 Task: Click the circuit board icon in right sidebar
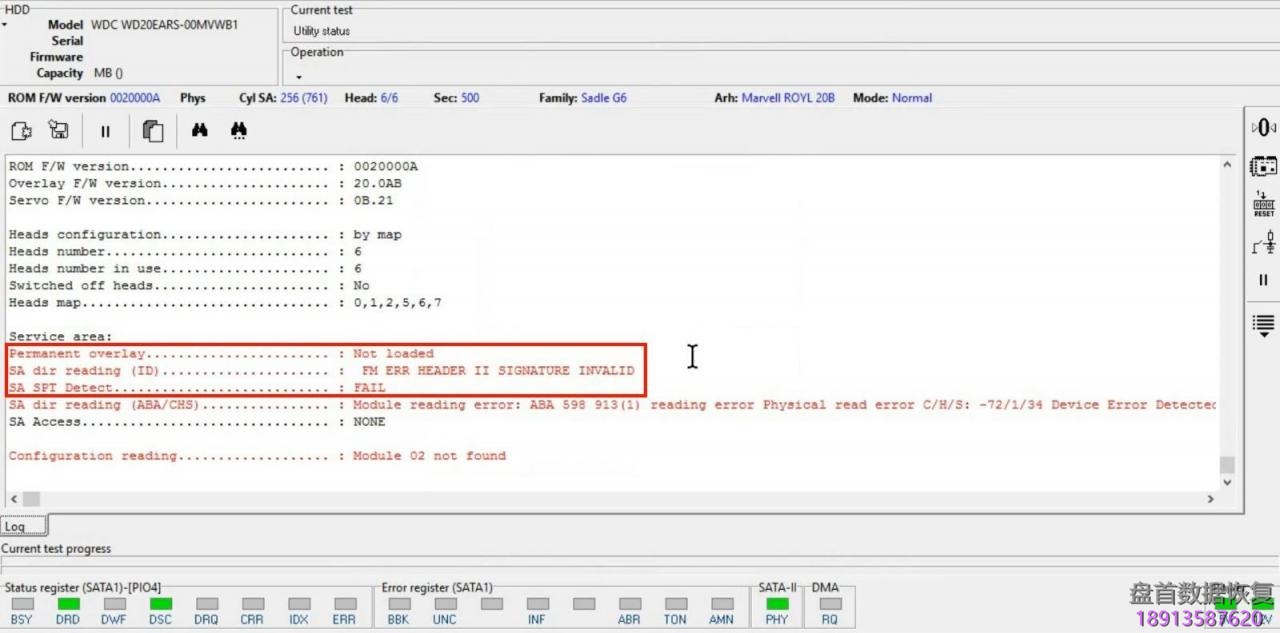[x=1264, y=166]
